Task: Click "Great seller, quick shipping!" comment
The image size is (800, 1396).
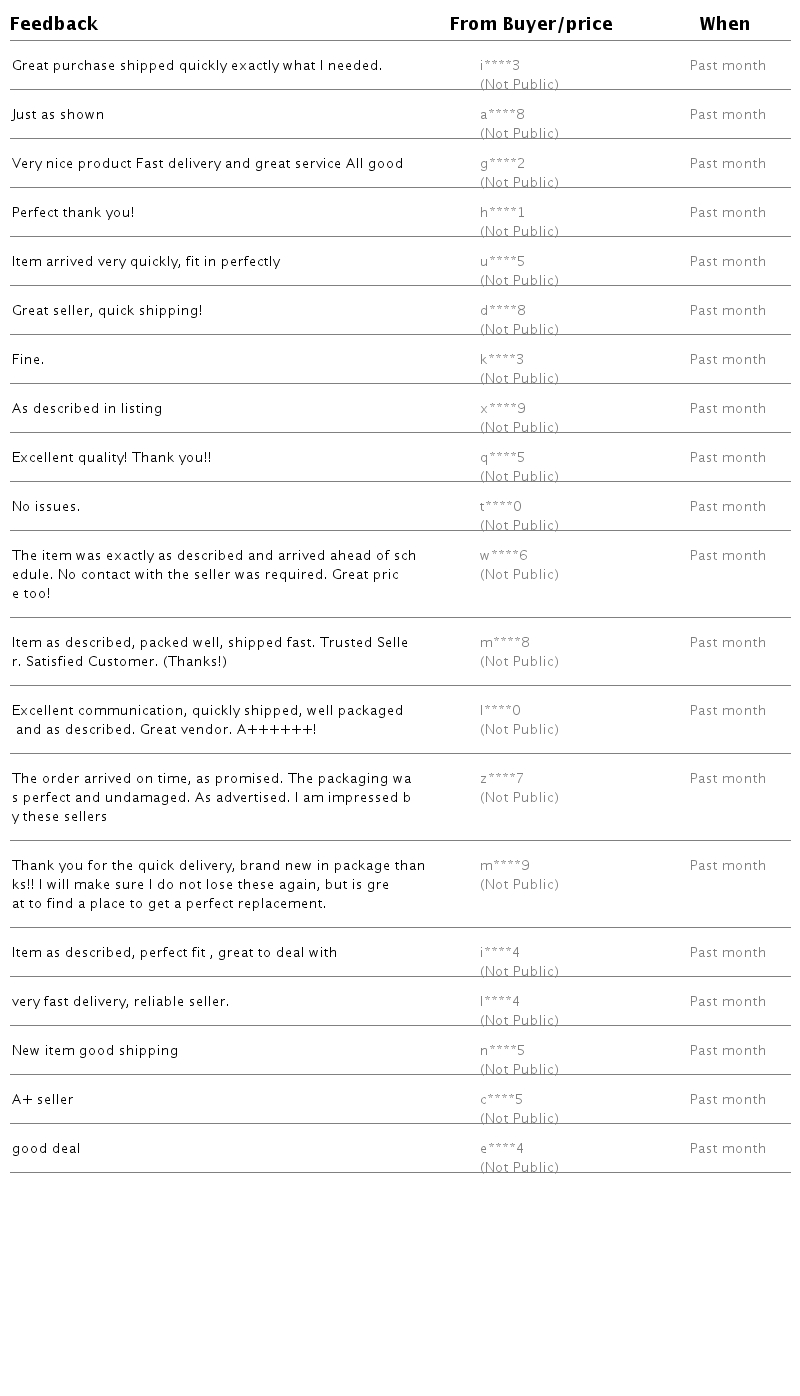Action: [107, 311]
